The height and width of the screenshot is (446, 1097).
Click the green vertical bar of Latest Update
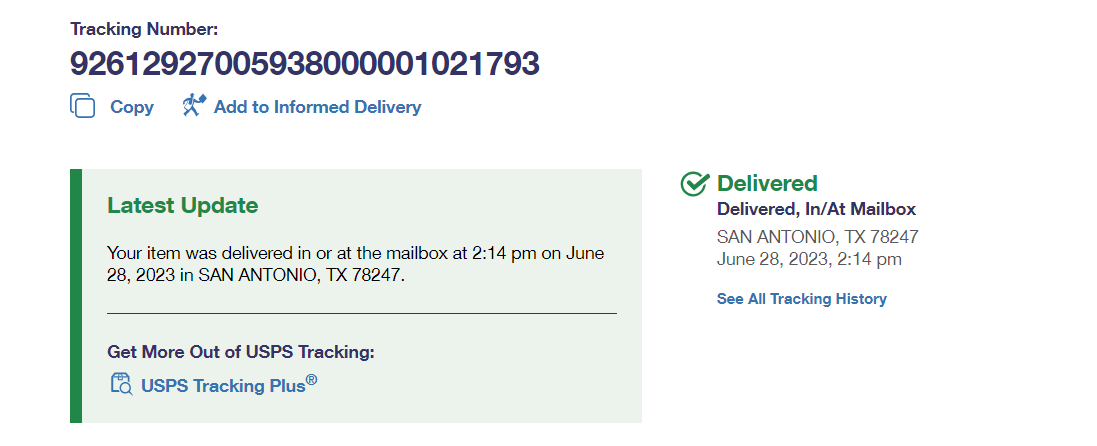[75, 295]
